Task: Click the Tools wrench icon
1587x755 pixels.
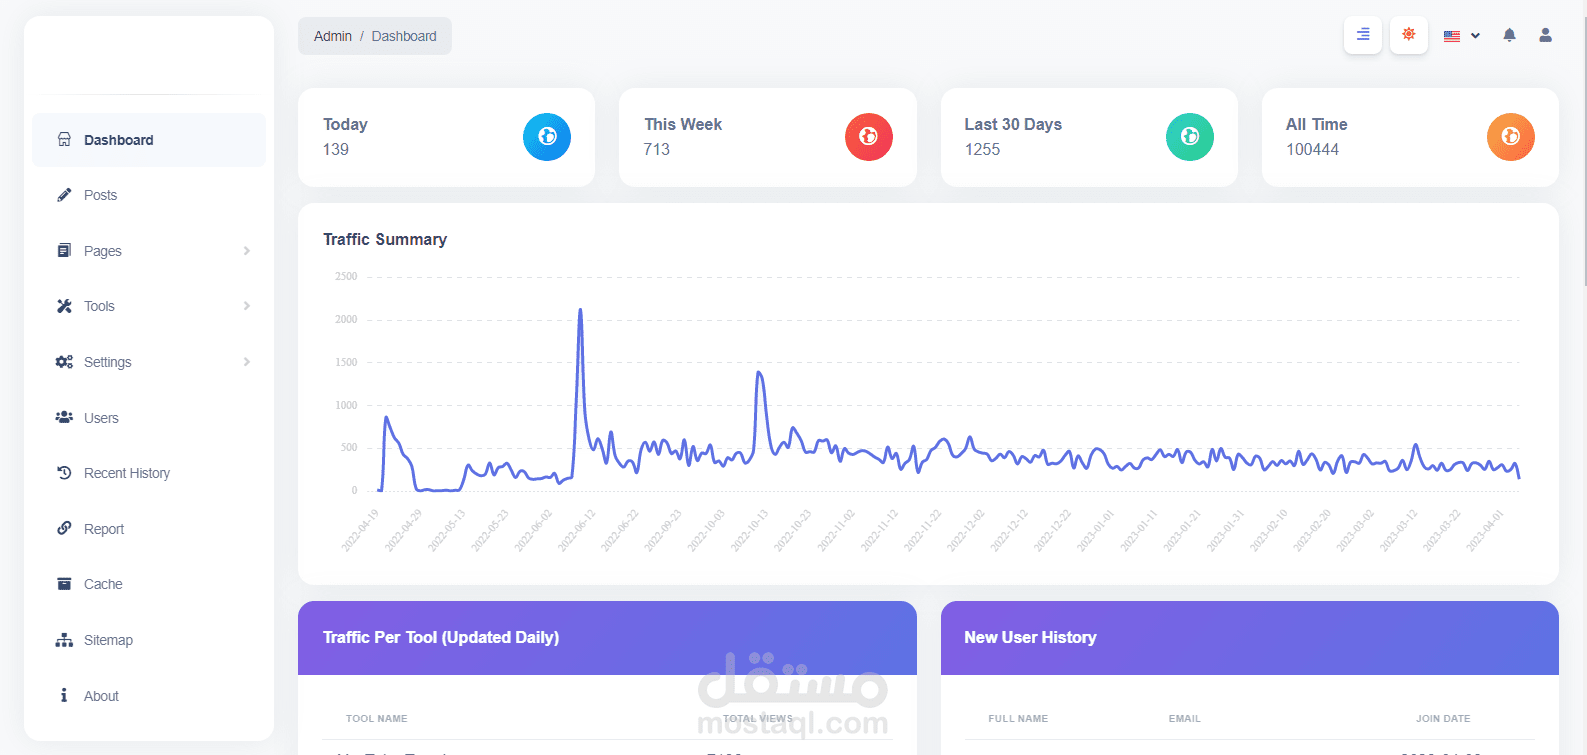Action: [64, 306]
